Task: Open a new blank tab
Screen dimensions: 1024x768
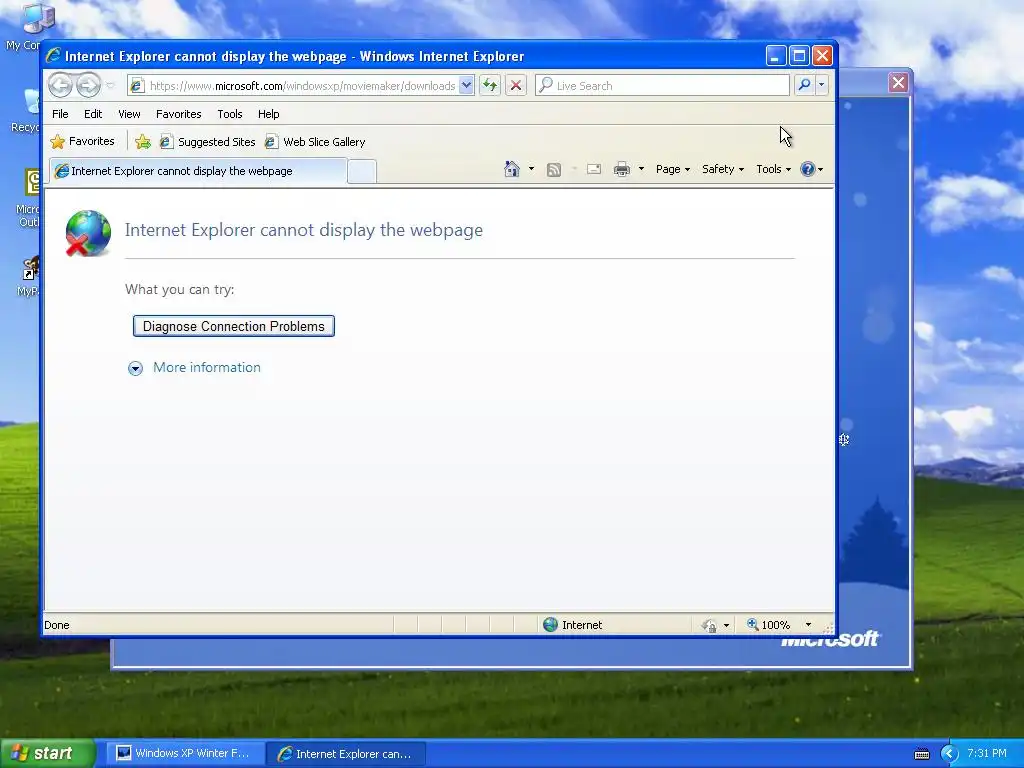Action: [361, 171]
